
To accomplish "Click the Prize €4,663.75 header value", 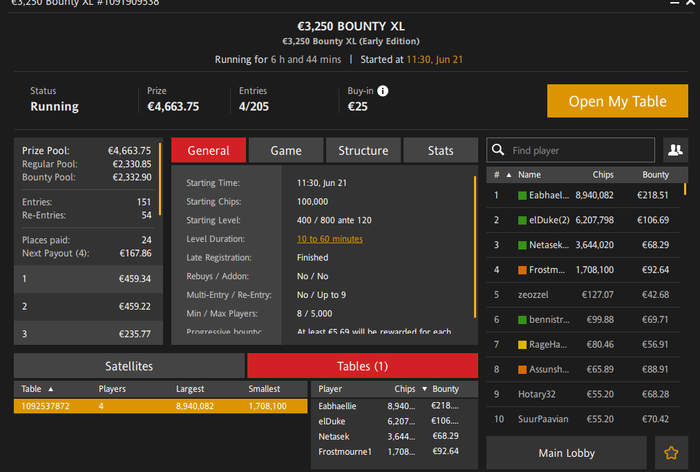I will click(x=173, y=107).
